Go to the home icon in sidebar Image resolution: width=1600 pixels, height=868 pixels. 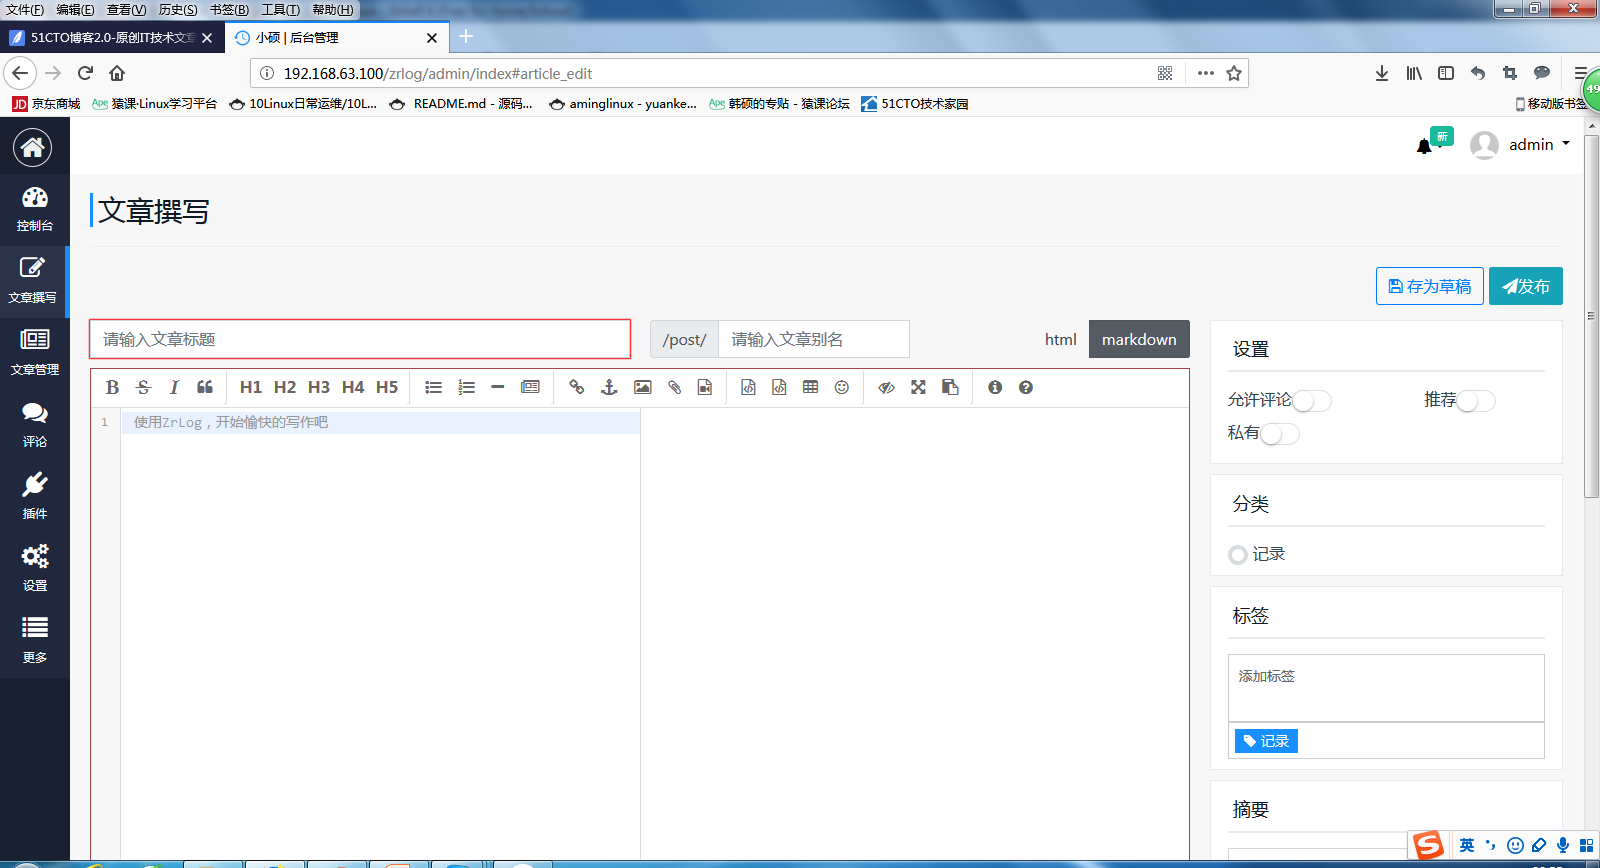(x=33, y=148)
